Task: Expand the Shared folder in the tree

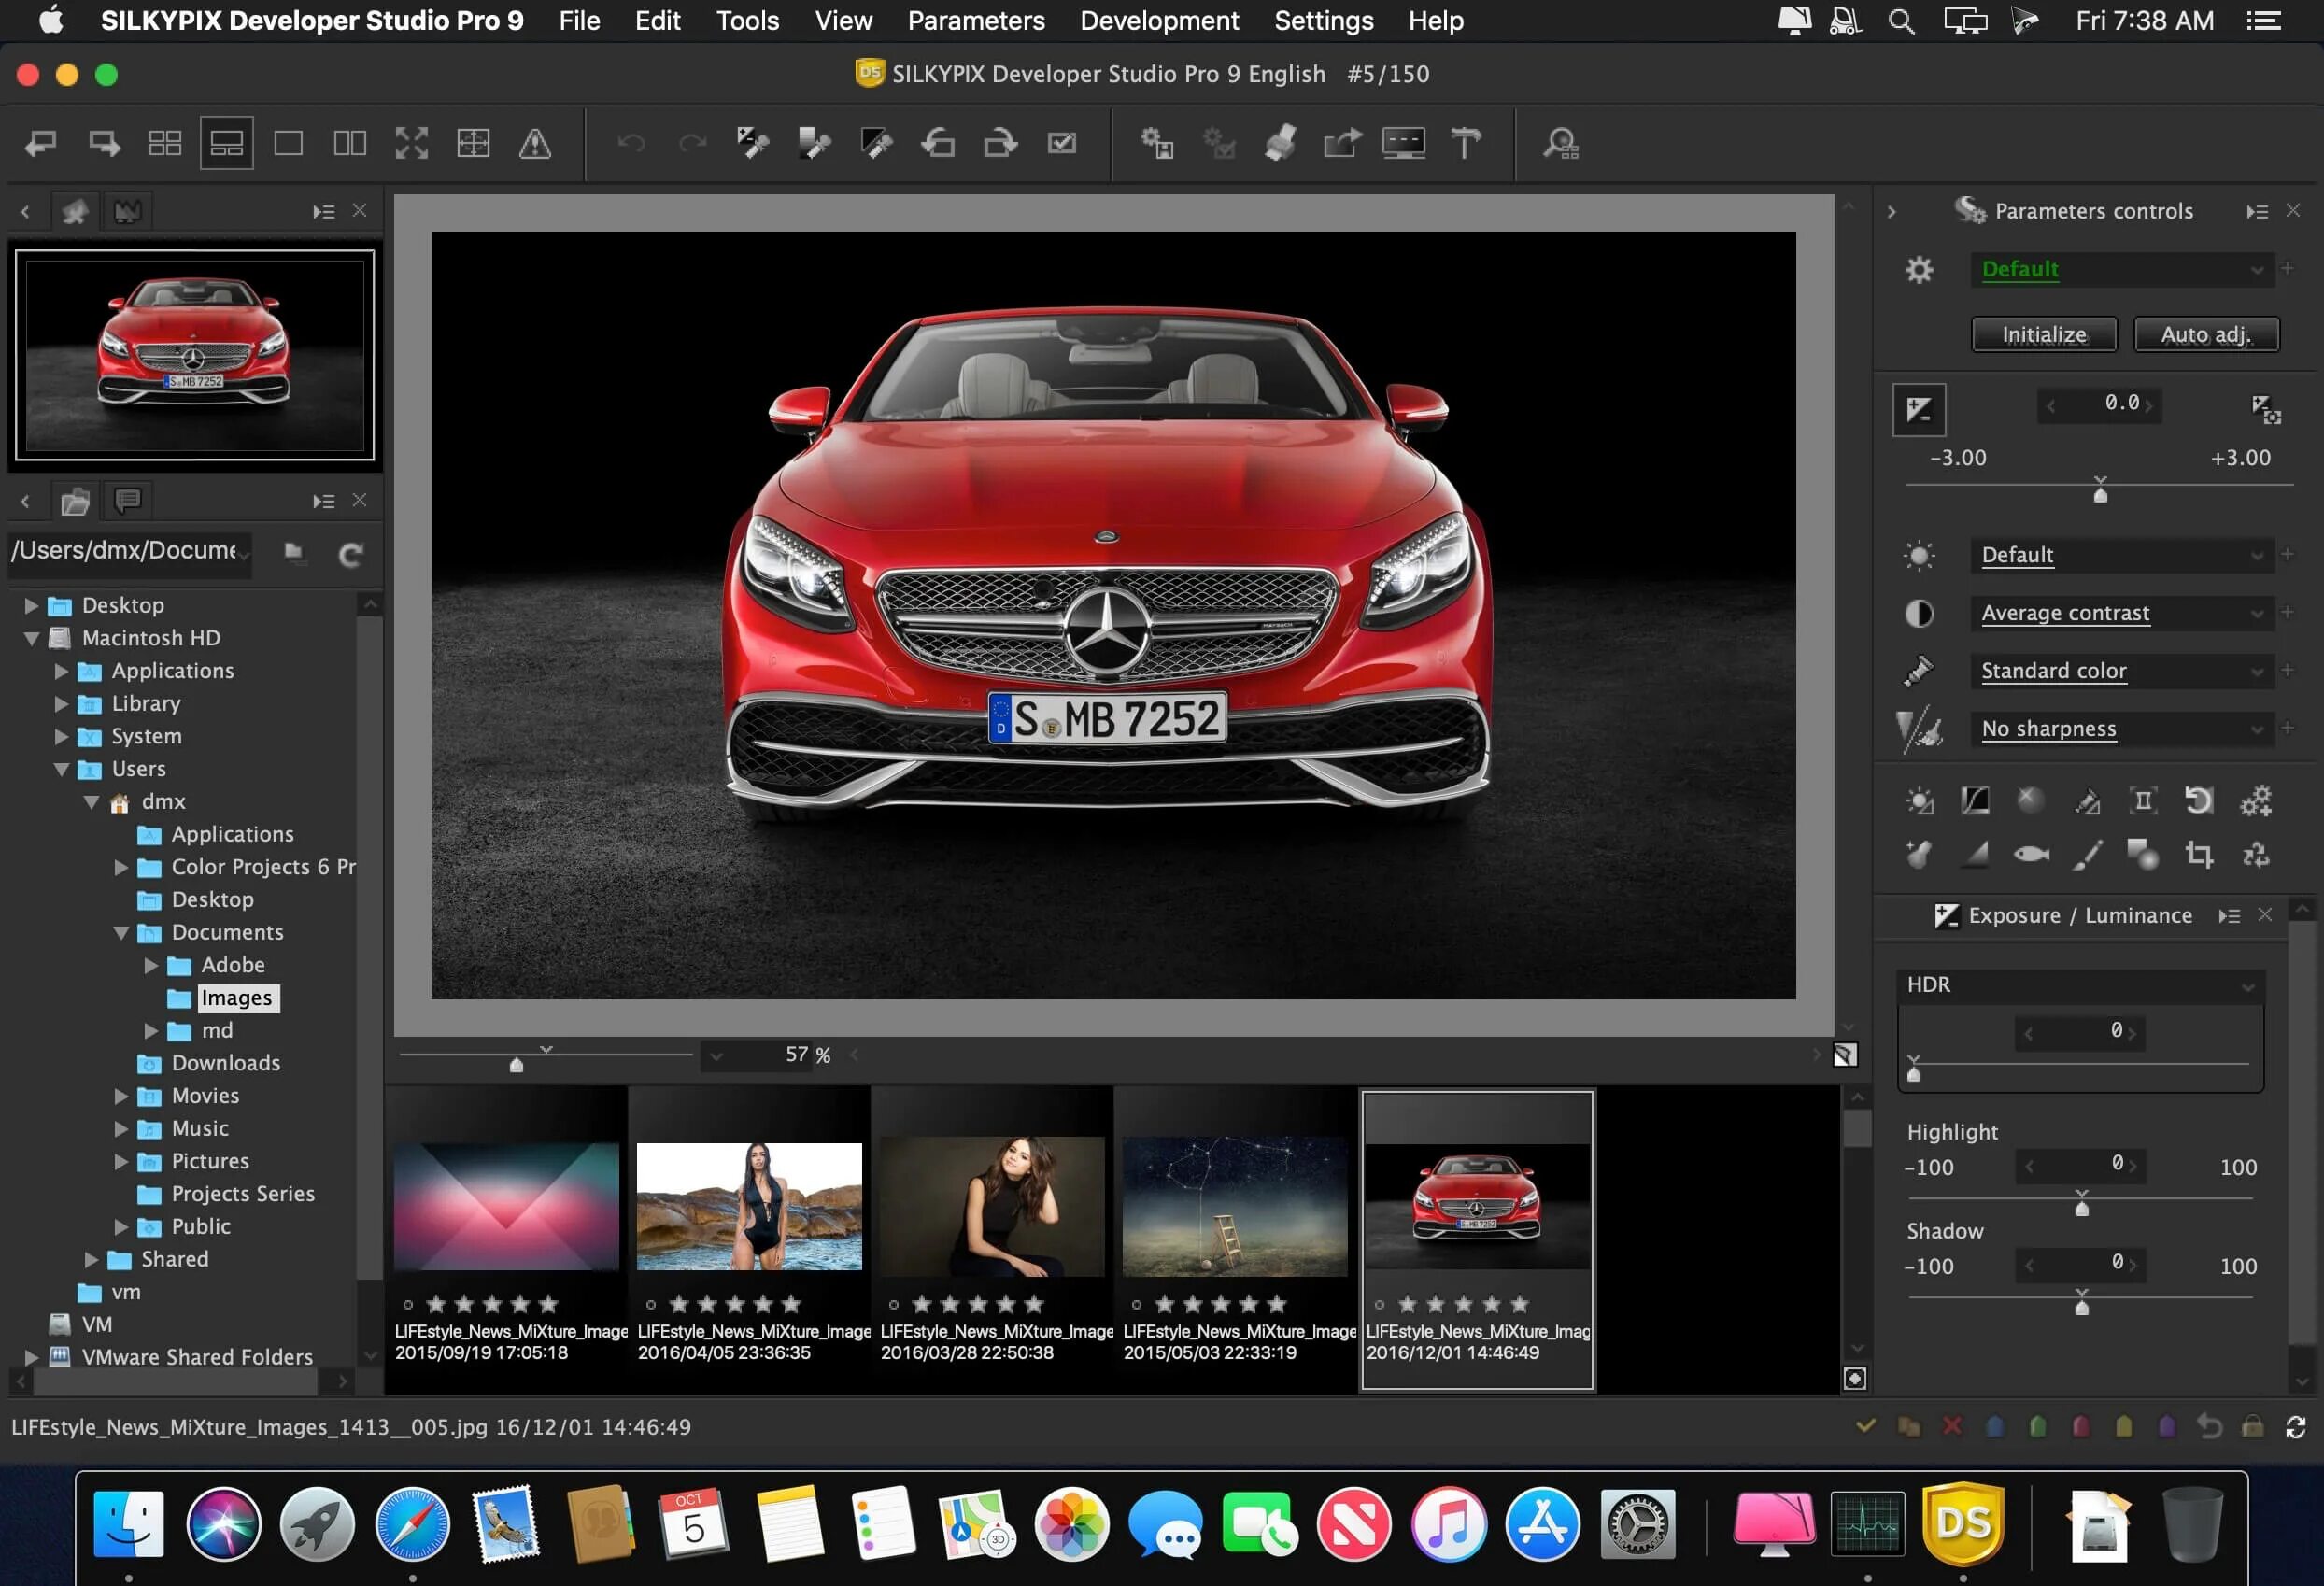Action: pos(93,1259)
